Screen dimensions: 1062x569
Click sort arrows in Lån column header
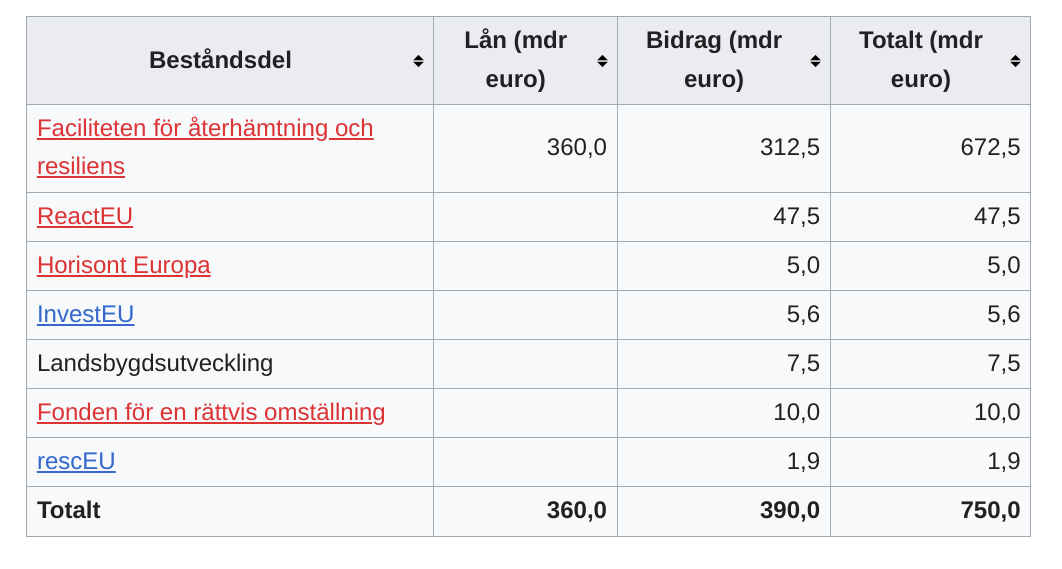pos(602,61)
